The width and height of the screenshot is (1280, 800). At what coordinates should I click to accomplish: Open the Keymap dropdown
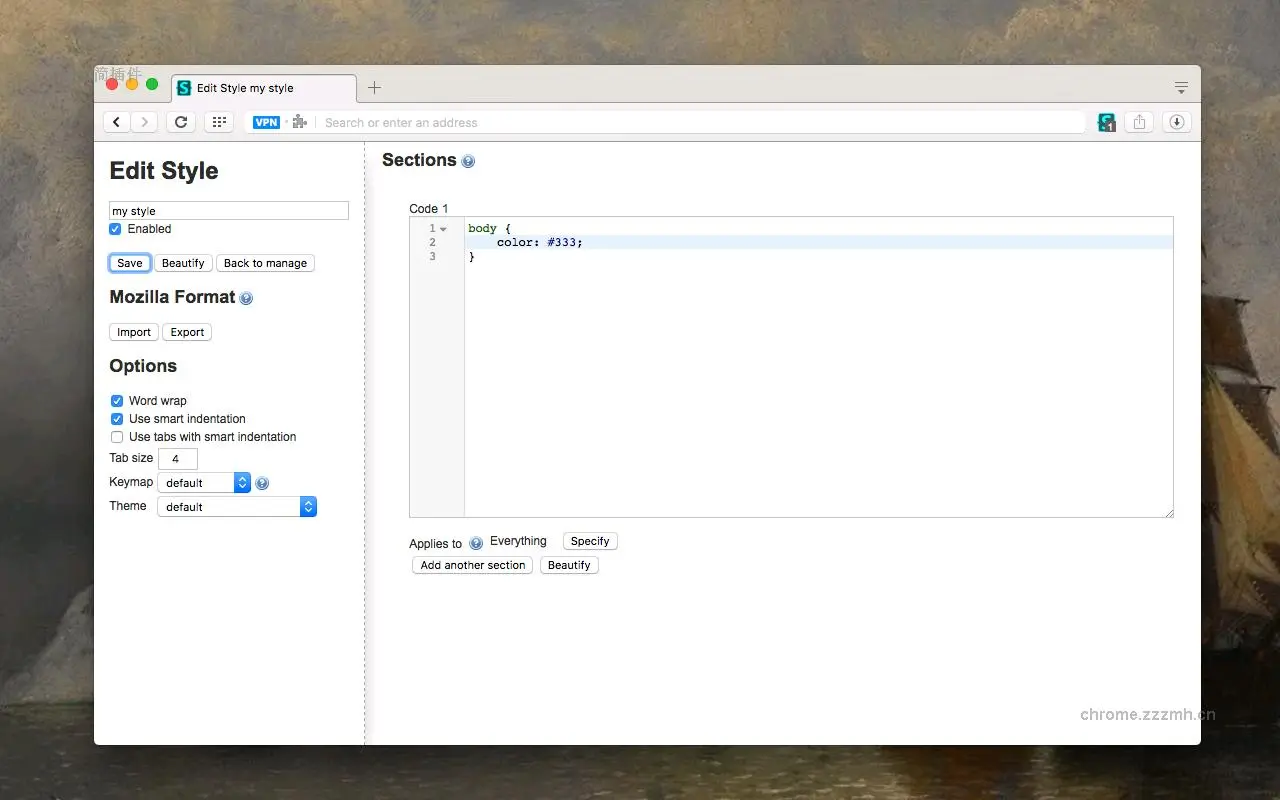pos(204,483)
